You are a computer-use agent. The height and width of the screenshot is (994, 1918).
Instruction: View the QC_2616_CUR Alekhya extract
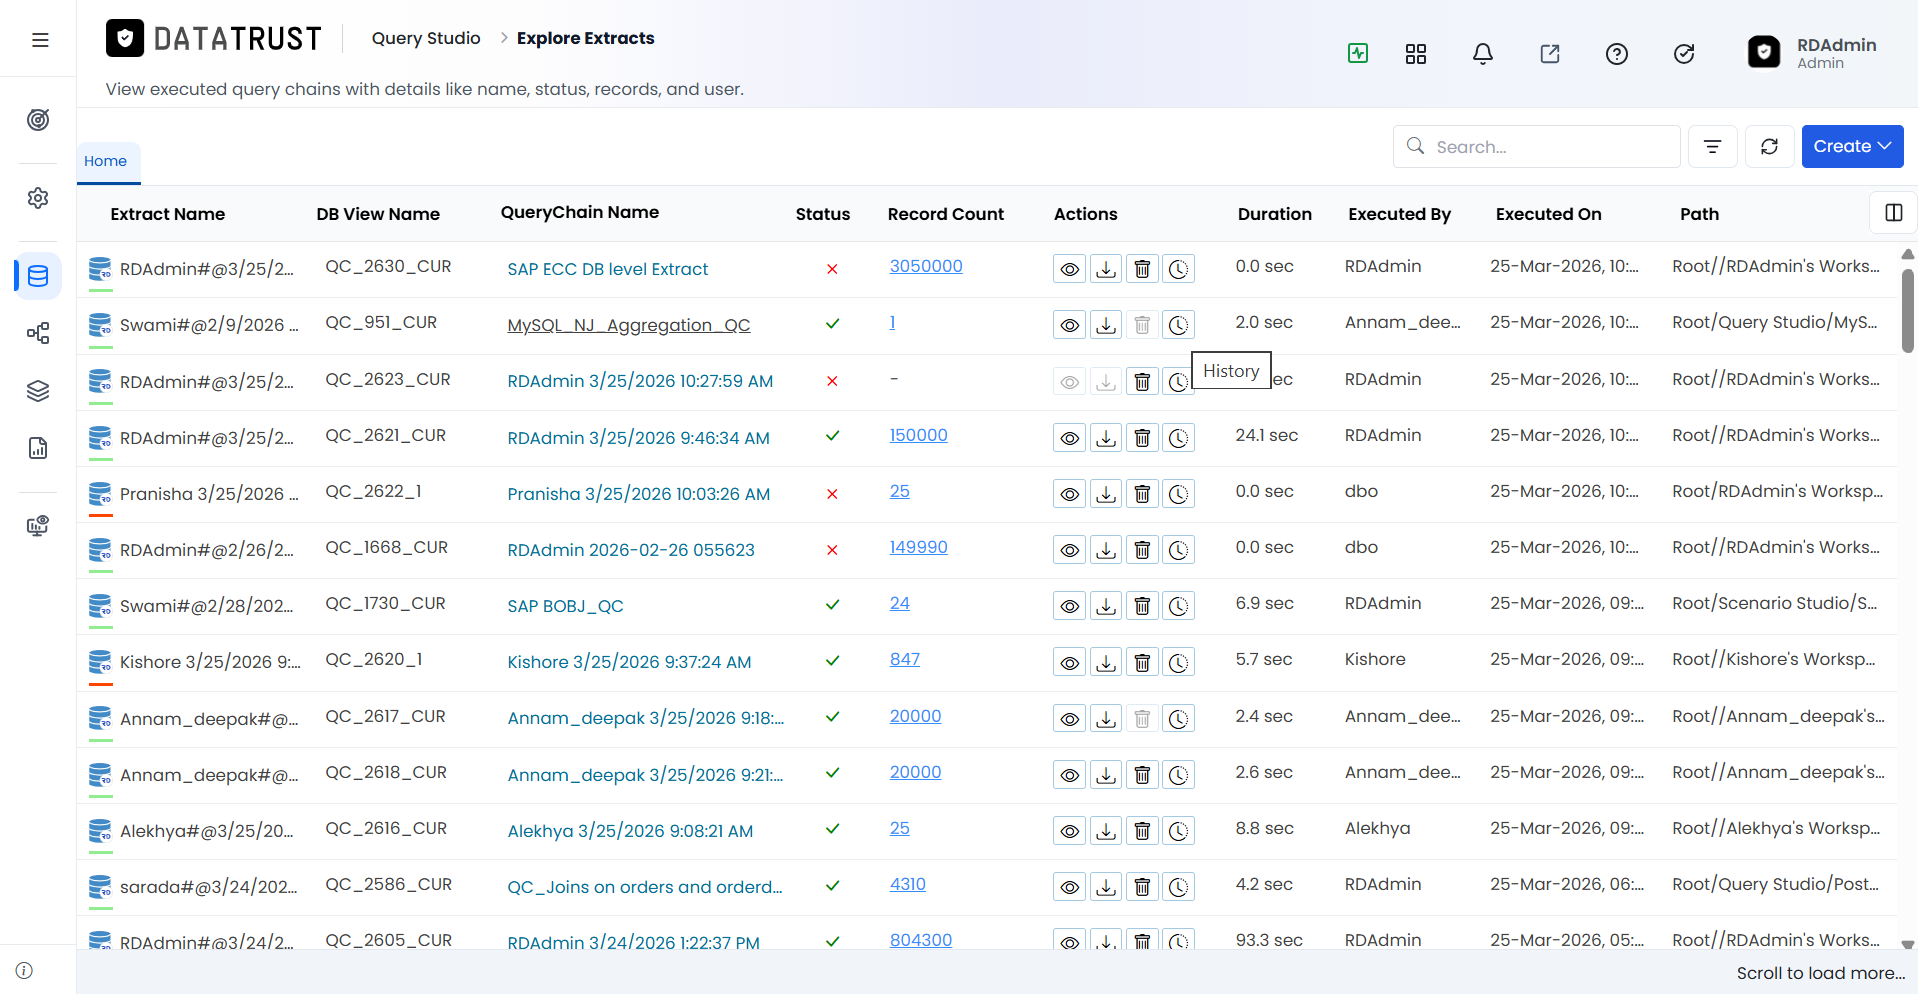point(1069,831)
